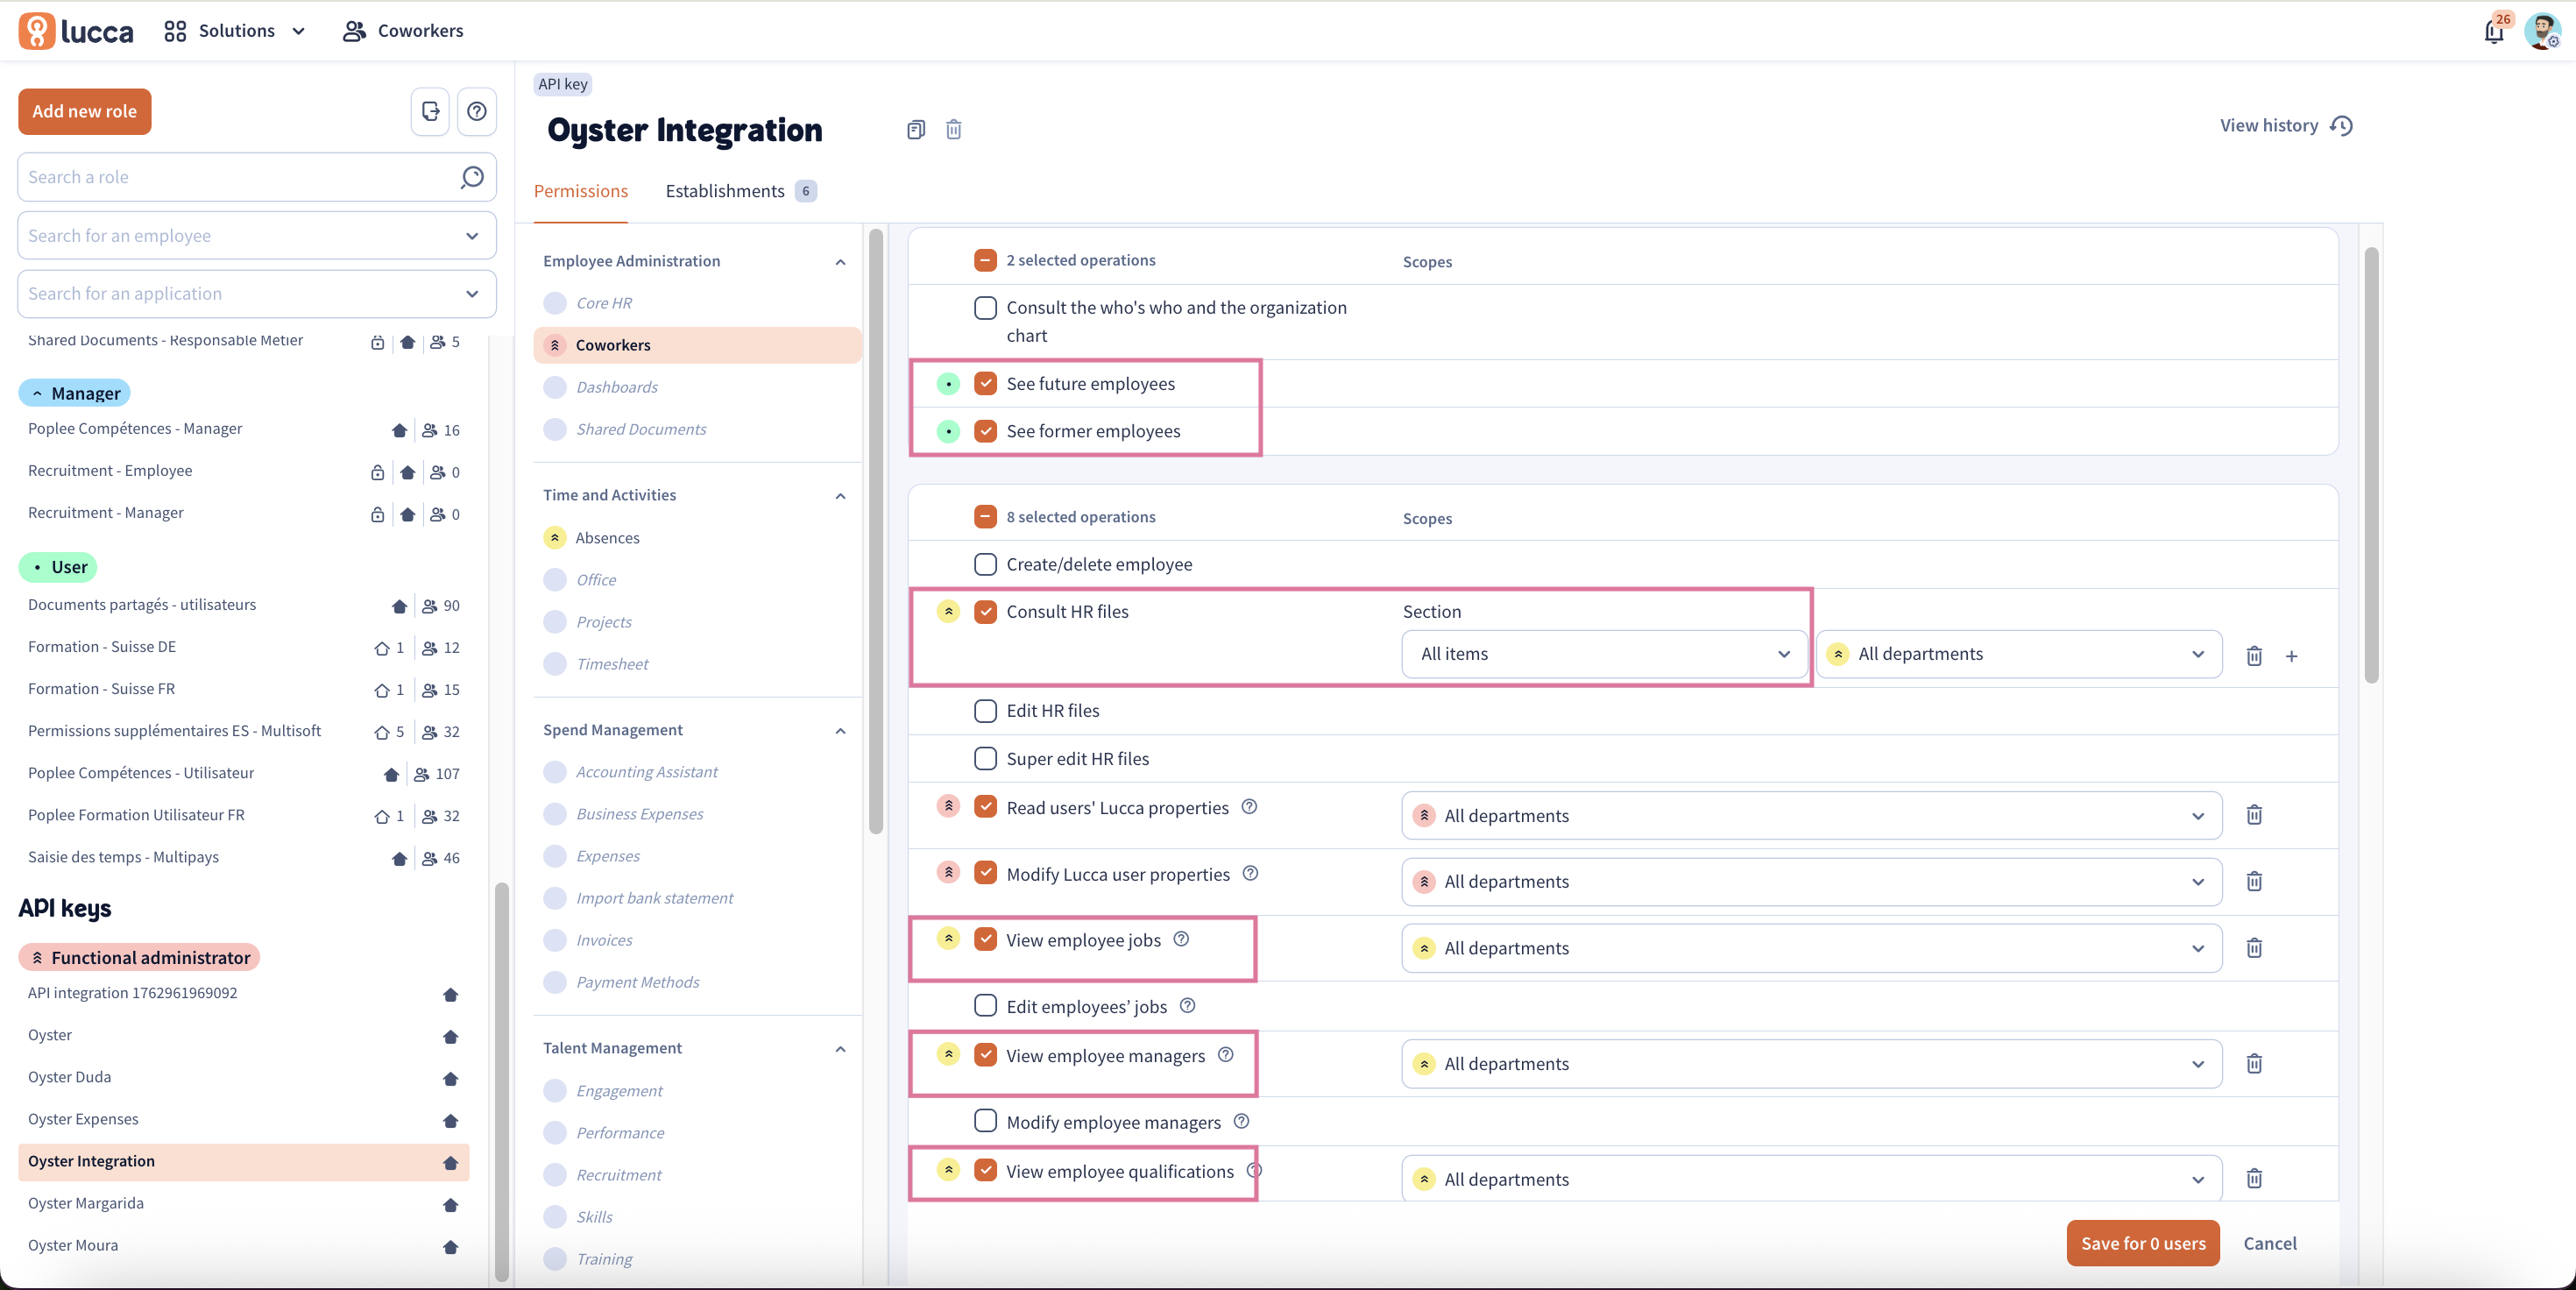Viewport: 2576px width, 1290px height.
Task: Open Coworkers in the top navigation
Action: click(x=403, y=31)
